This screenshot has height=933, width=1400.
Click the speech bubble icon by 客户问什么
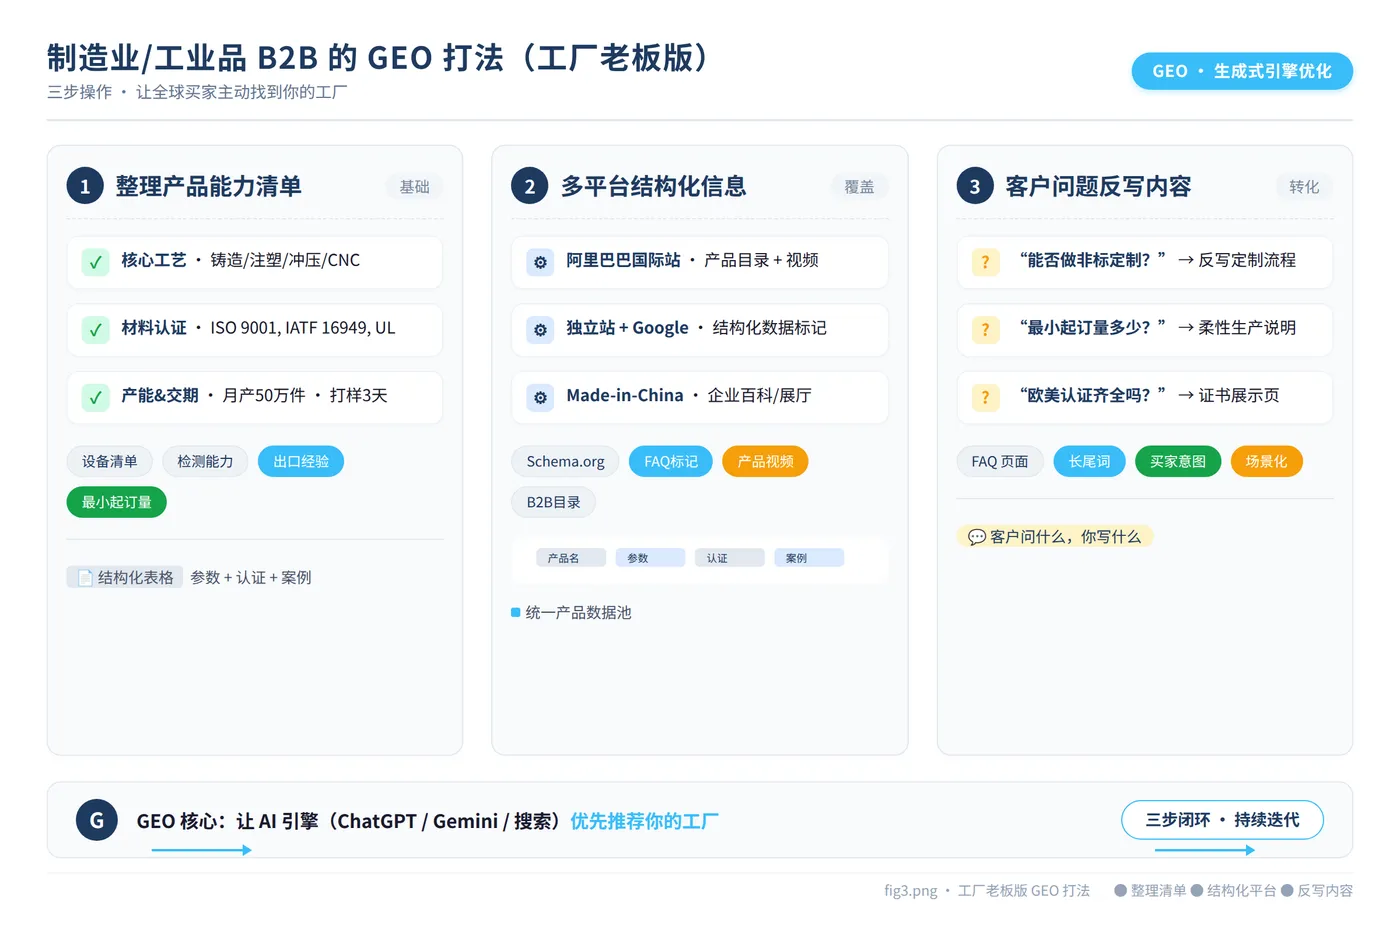[x=977, y=537]
